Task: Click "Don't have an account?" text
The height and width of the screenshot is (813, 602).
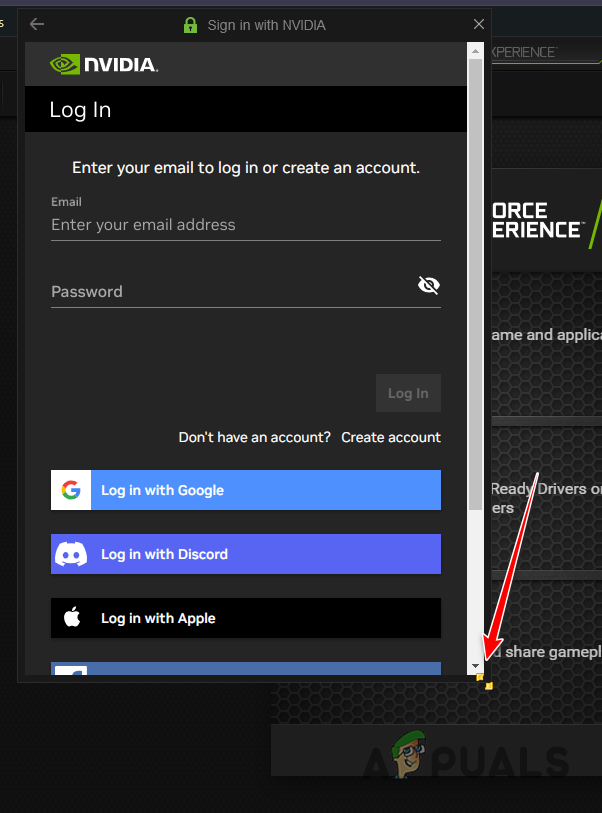Action: point(255,437)
